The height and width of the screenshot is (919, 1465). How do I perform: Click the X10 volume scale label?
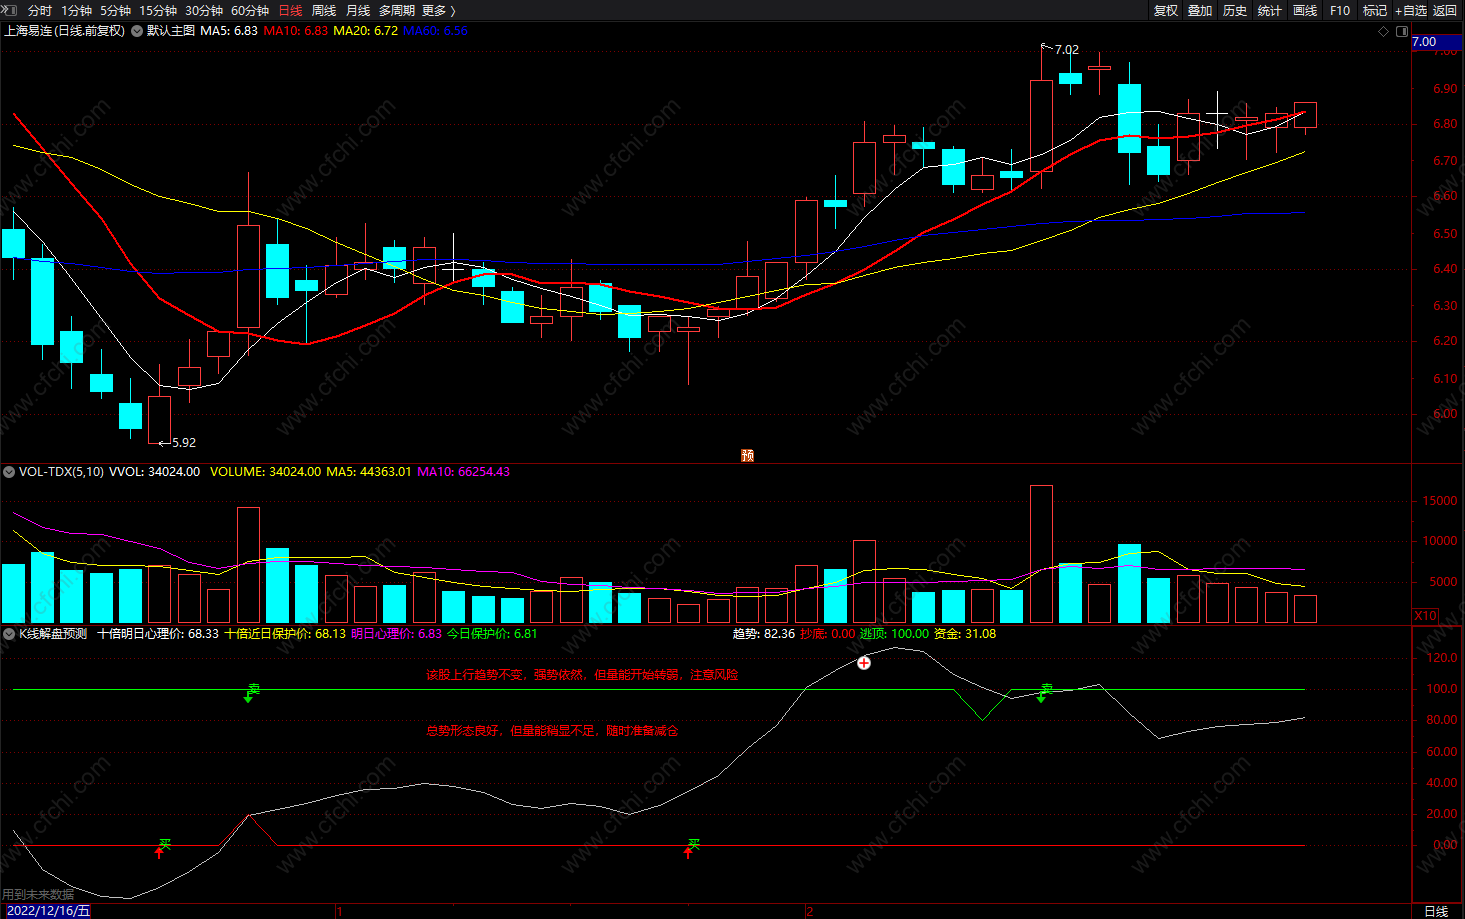[1426, 616]
